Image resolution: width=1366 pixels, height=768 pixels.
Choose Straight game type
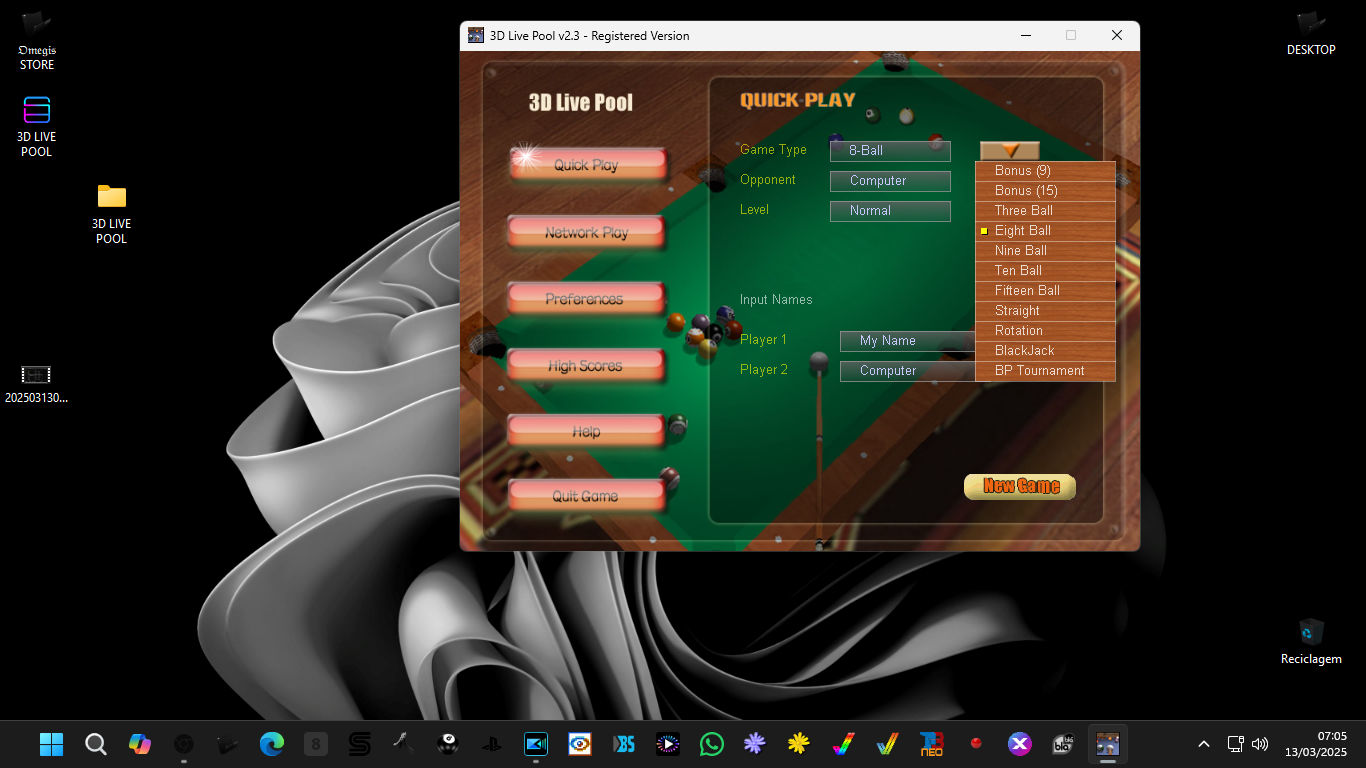tap(1045, 311)
